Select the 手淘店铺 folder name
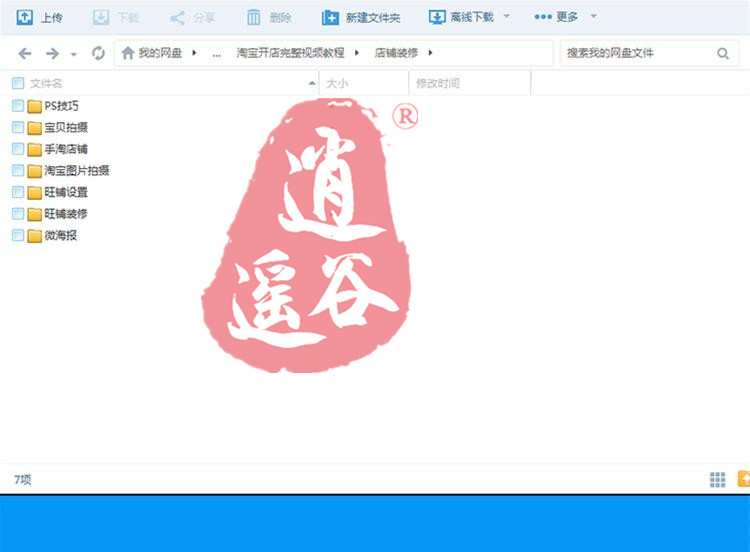The width and height of the screenshot is (750, 552). pos(66,149)
